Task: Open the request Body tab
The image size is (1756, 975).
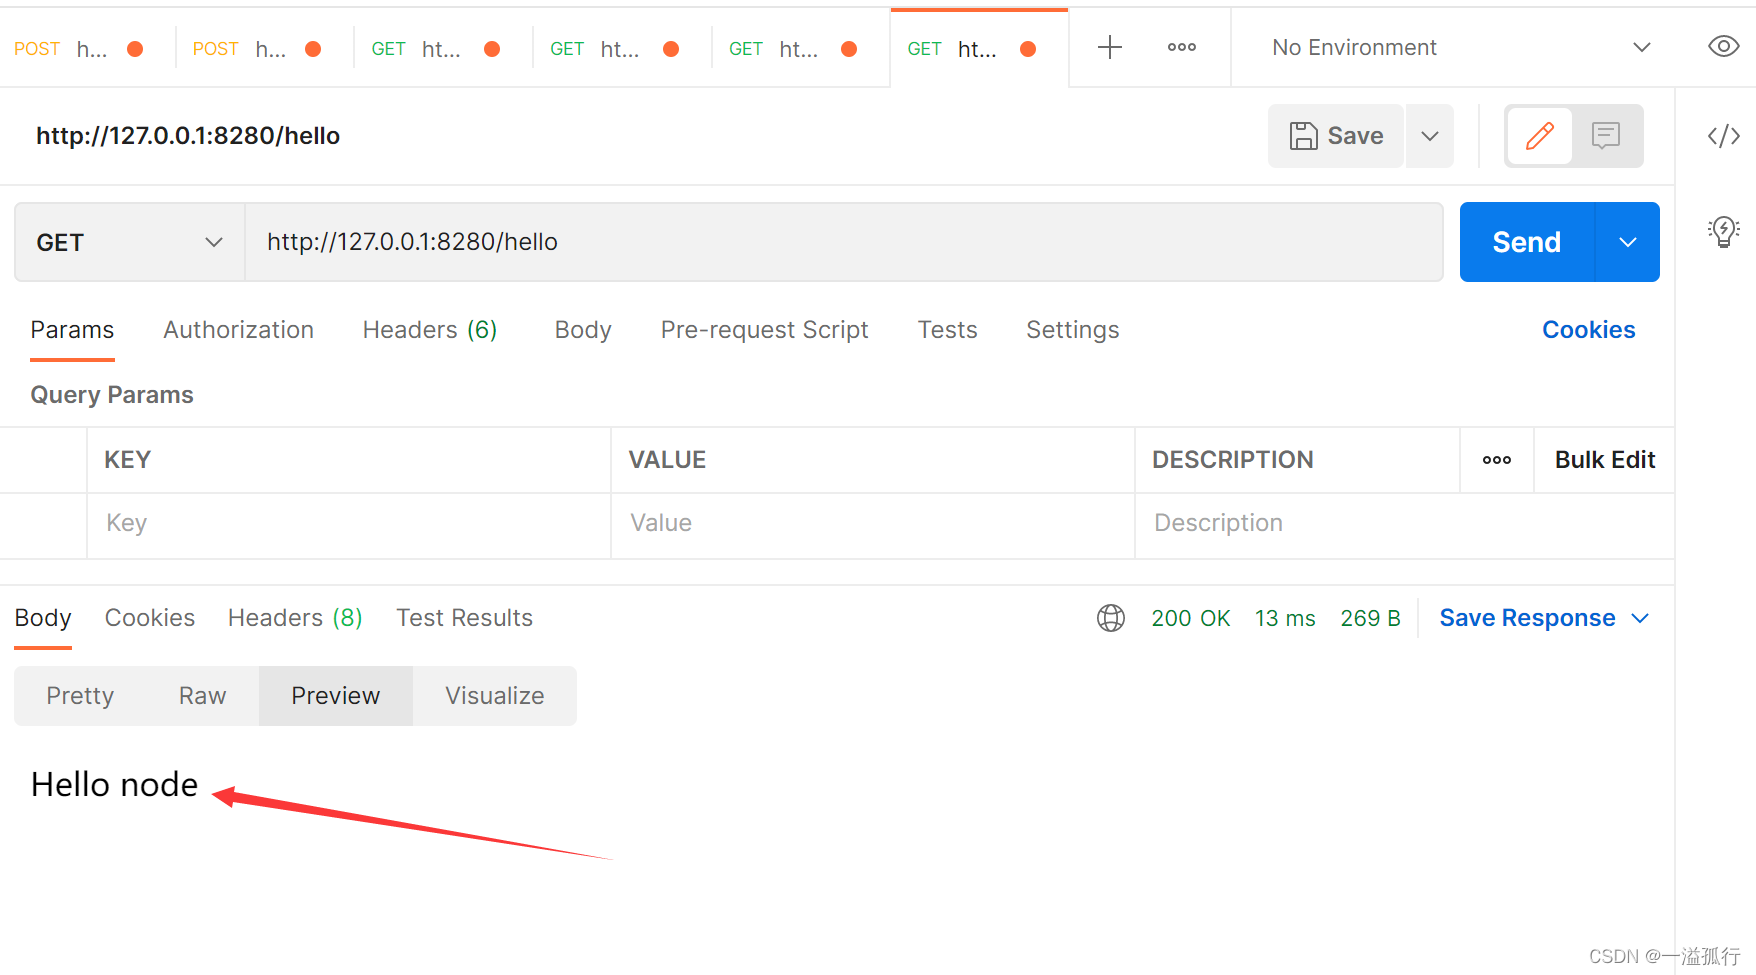Action: [x=583, y=330]
